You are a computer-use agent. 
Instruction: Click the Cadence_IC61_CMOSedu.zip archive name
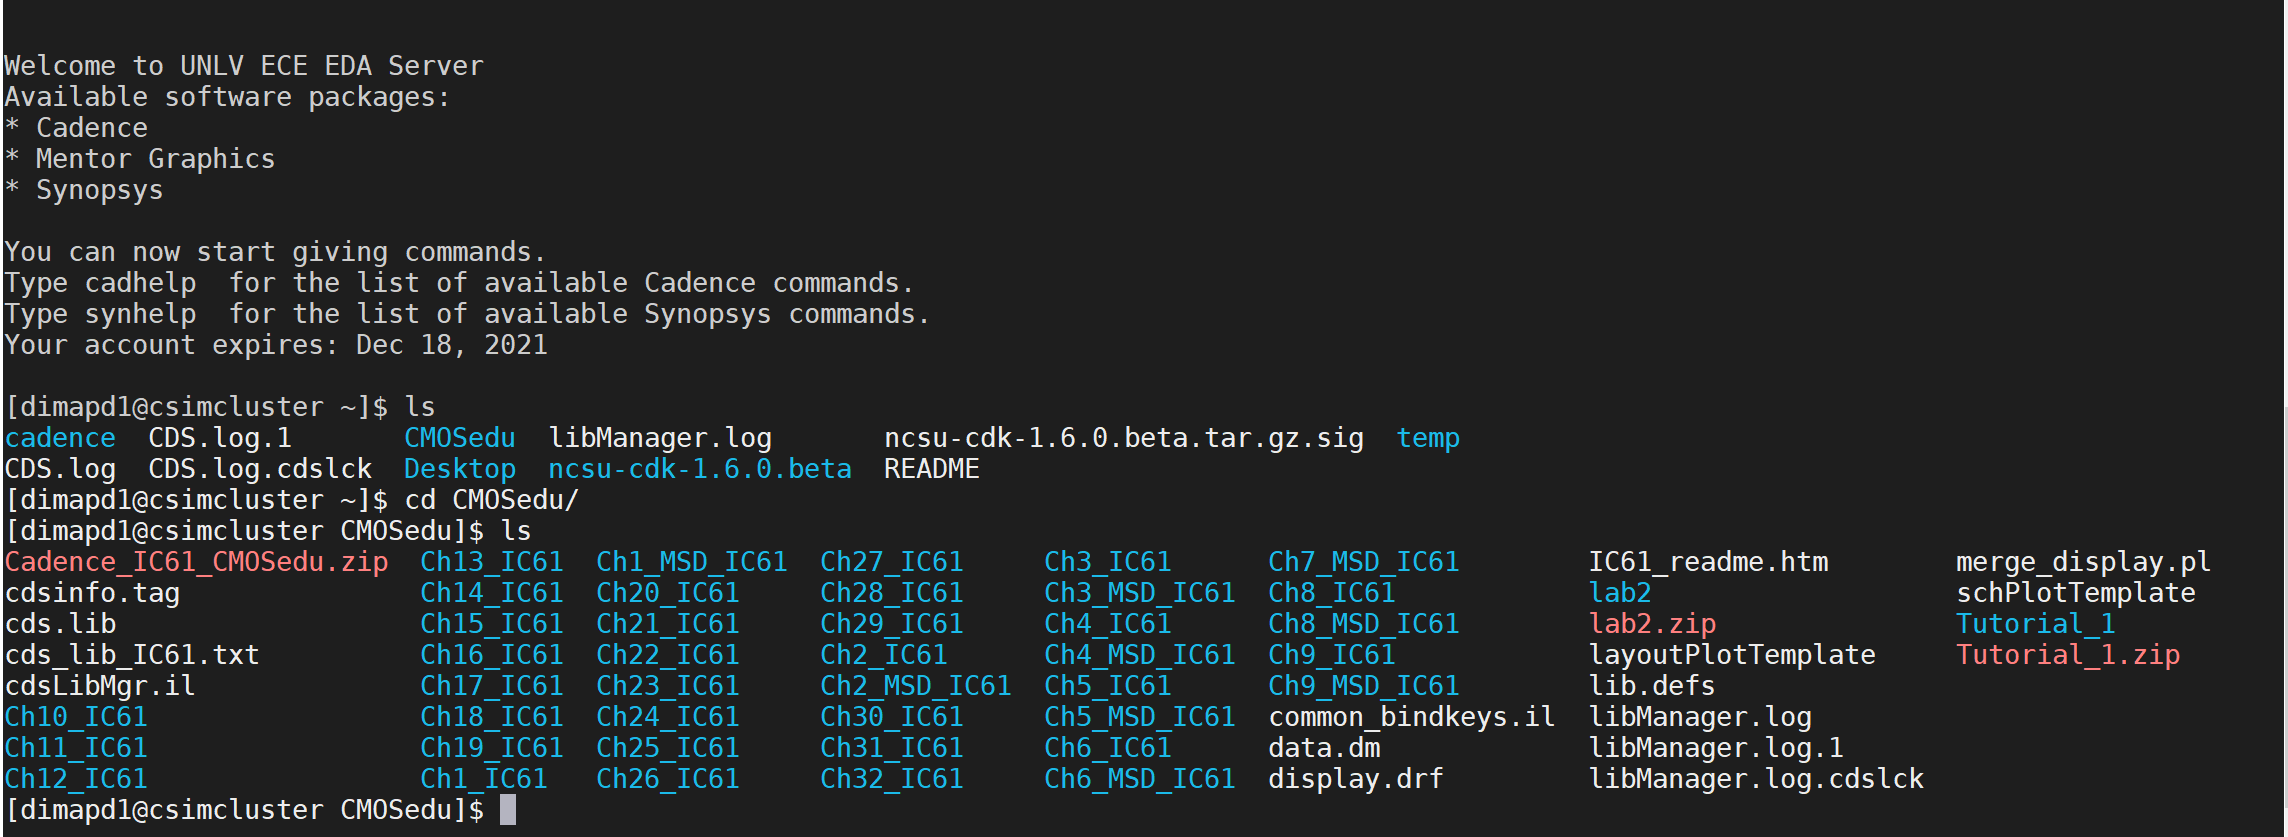(x=196, y=562)
